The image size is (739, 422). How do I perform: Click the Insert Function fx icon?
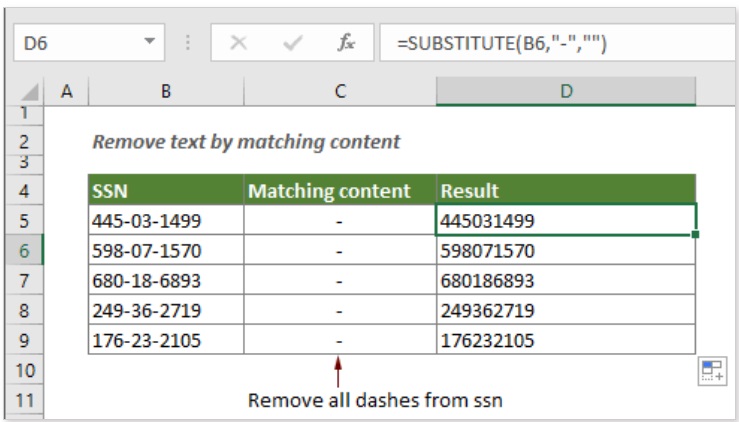click(x=346, y=43)
